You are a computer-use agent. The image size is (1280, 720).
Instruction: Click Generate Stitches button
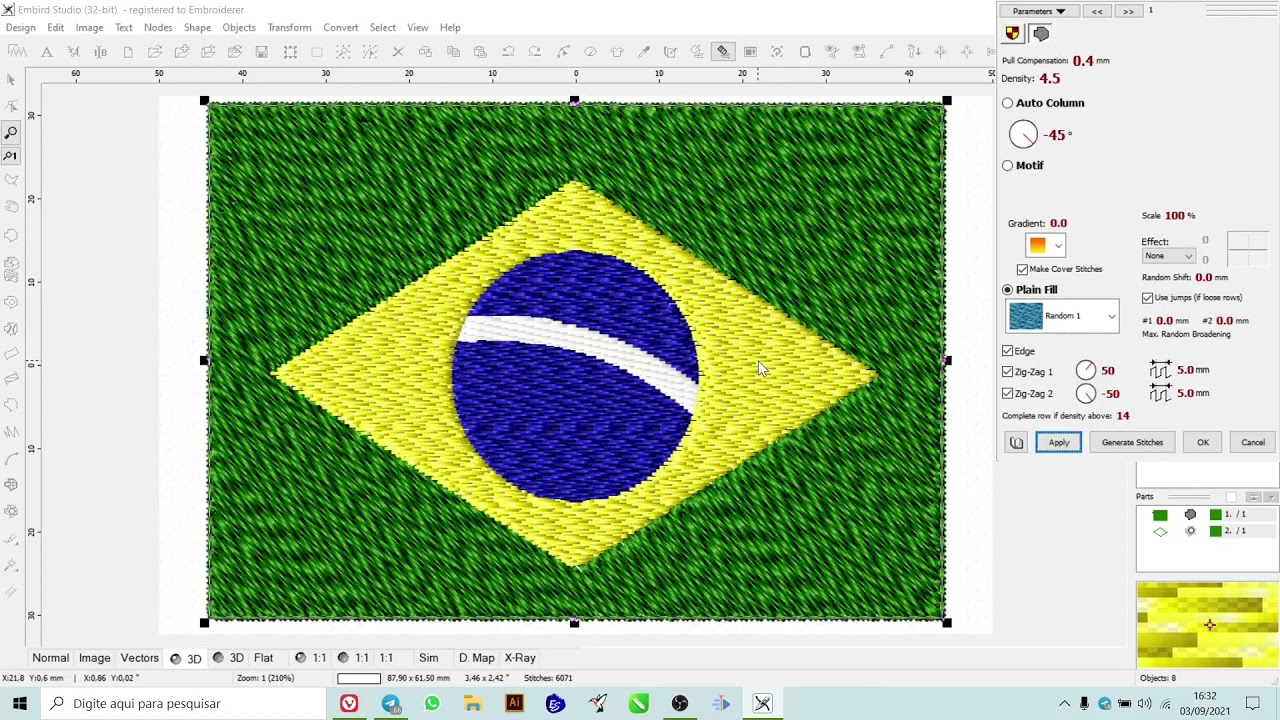coord(1132,442)
